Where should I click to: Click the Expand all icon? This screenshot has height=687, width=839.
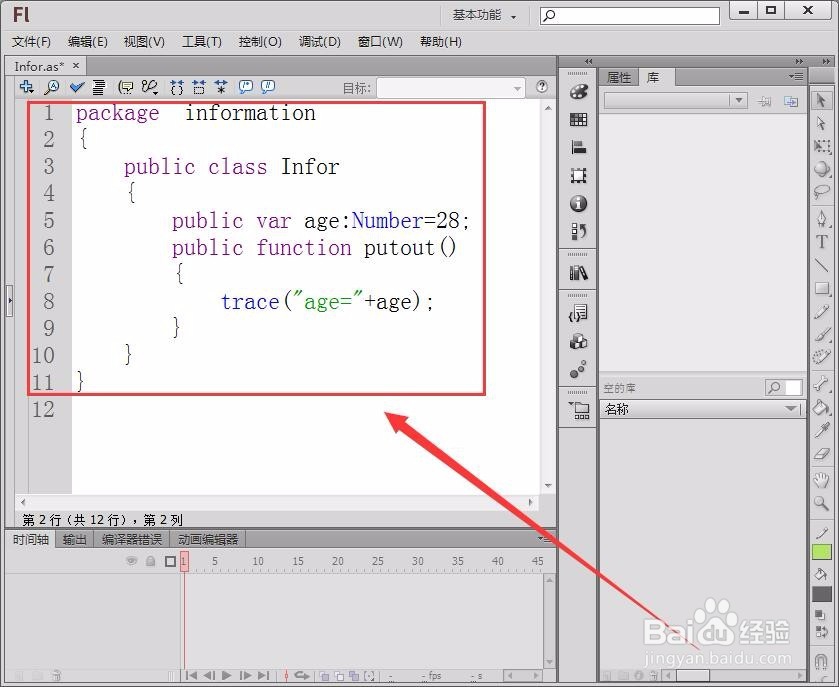(x=220, y=87)
